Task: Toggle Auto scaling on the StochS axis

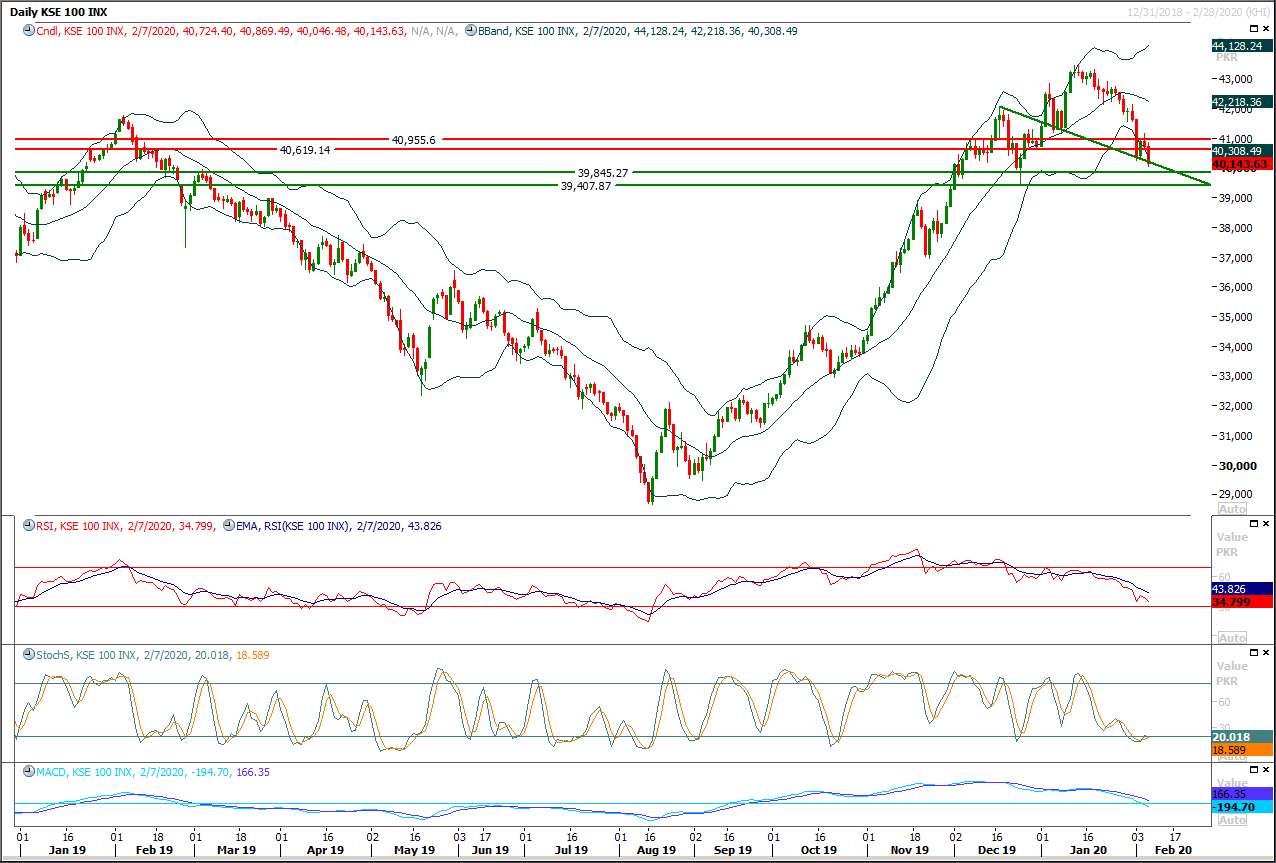Action: [1233, 756]
